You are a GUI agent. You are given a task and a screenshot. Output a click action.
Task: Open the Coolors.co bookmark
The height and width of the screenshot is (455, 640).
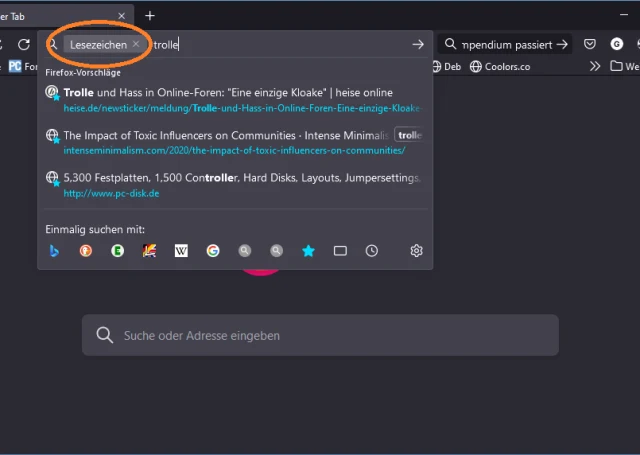click(500, 67)
